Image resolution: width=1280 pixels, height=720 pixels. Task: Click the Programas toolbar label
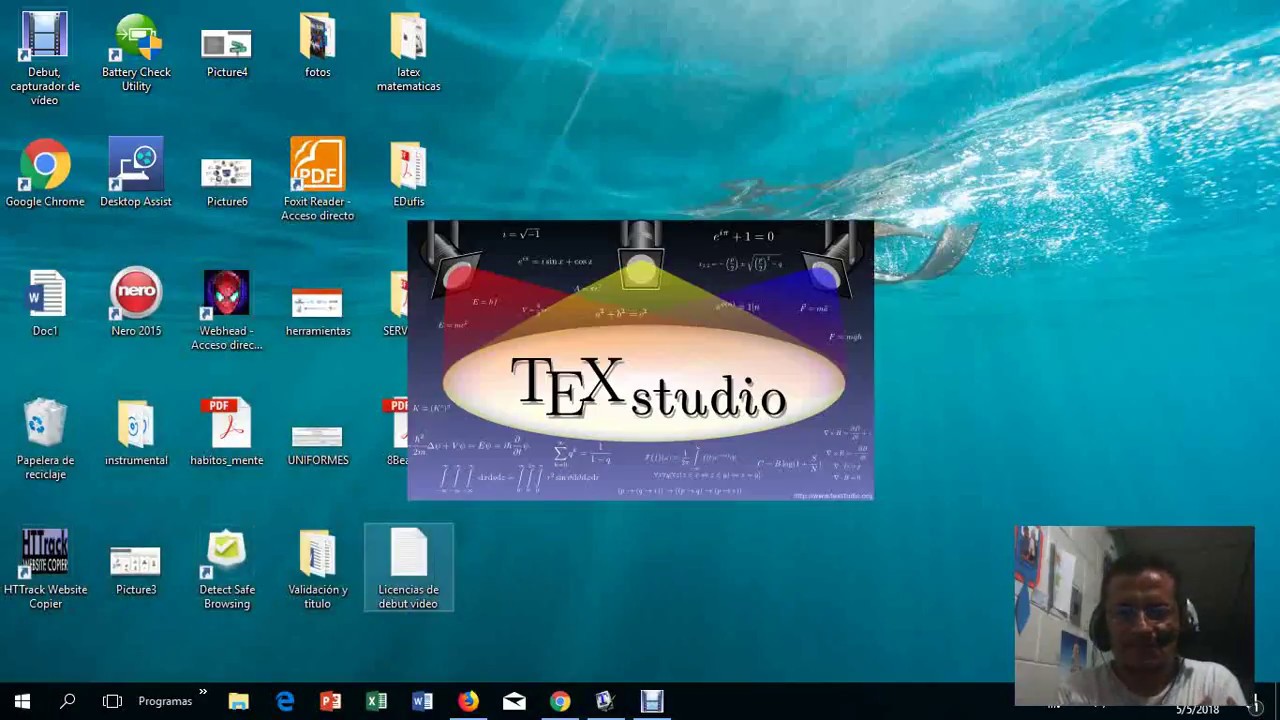165,702
